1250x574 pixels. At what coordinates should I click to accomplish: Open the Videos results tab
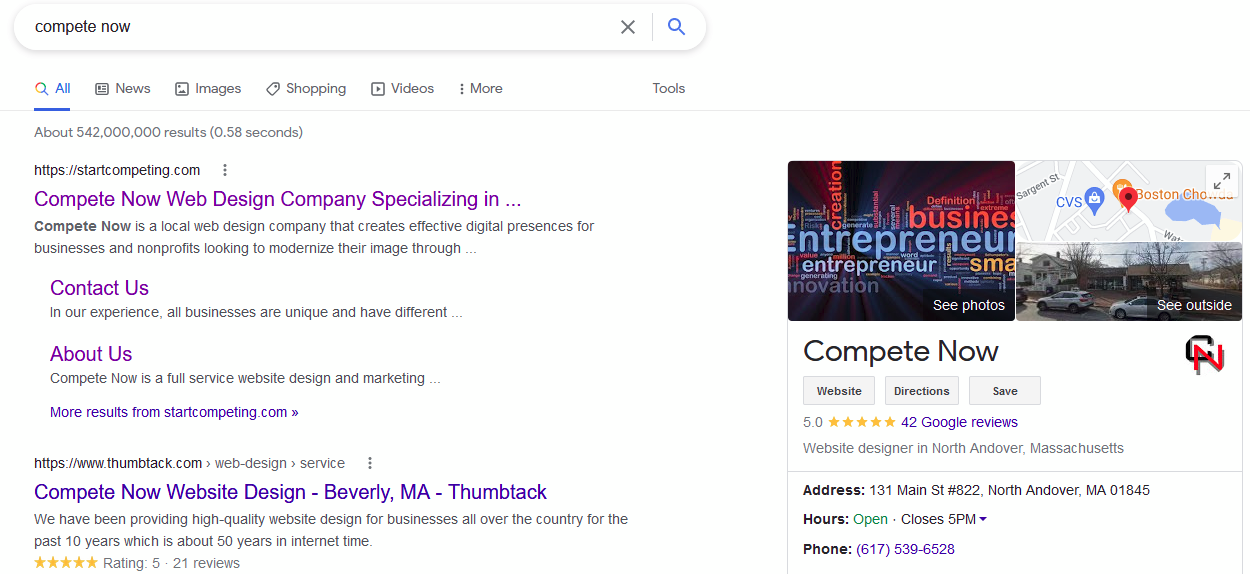(402, 88)
